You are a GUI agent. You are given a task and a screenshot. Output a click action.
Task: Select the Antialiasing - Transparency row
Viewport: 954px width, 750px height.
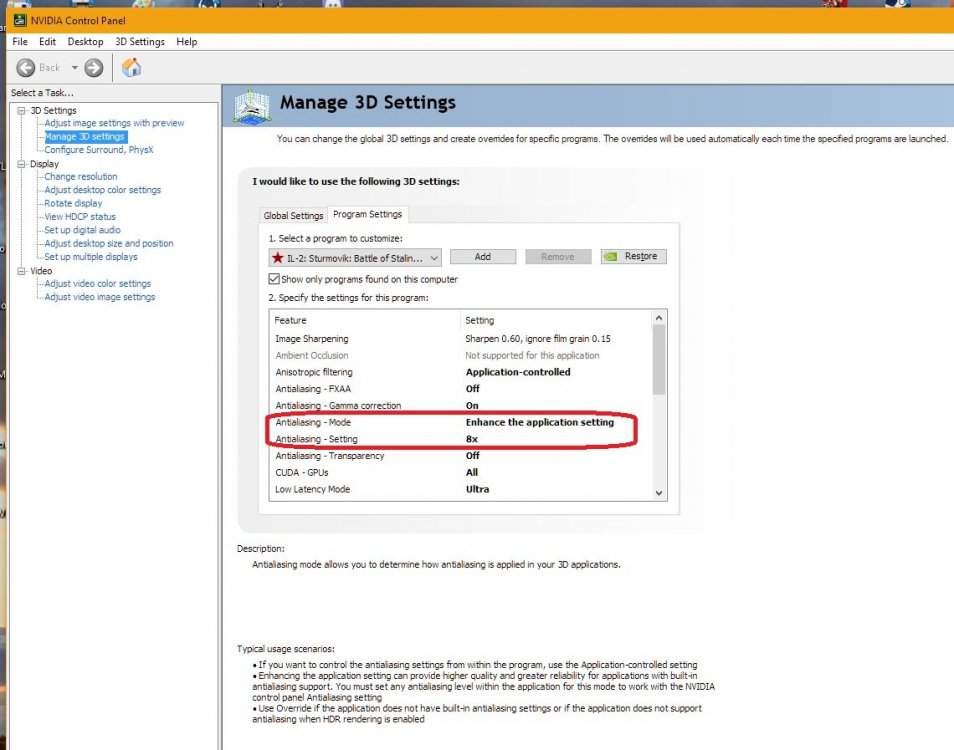[x=461, y=456]
